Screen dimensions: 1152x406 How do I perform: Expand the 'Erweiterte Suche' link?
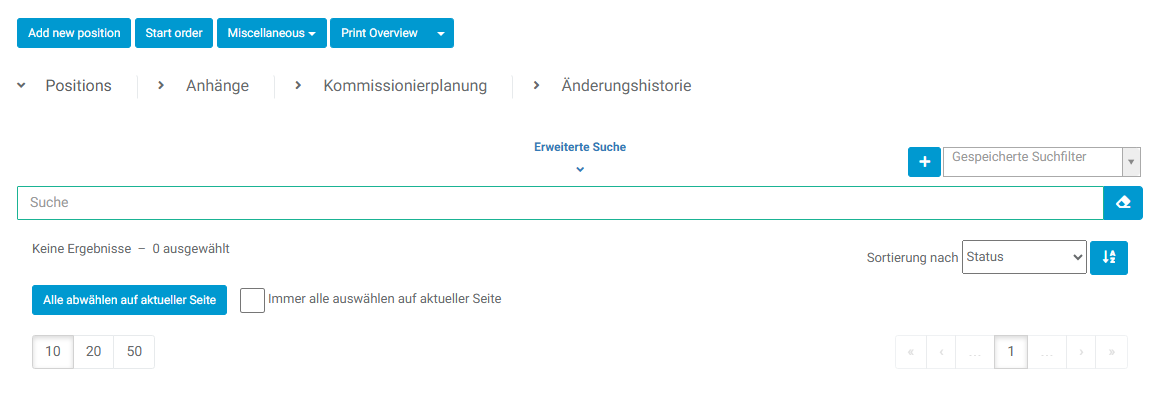(580, 148)
